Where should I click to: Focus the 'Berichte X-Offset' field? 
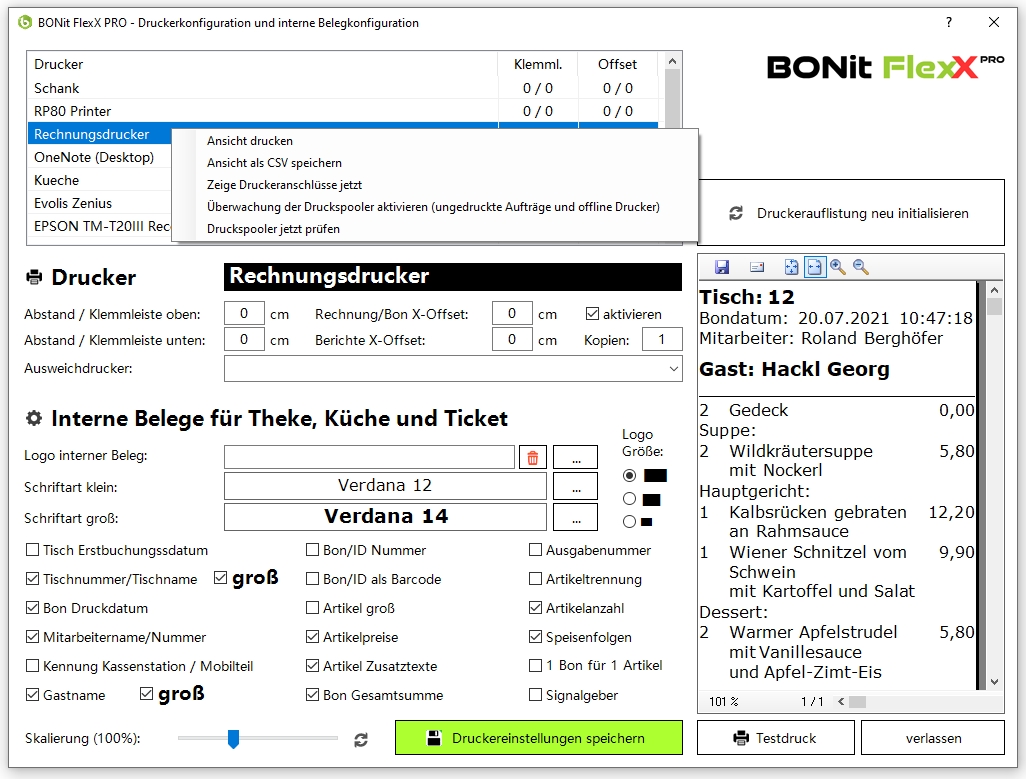pyautogui.click(x=512, y=340)
